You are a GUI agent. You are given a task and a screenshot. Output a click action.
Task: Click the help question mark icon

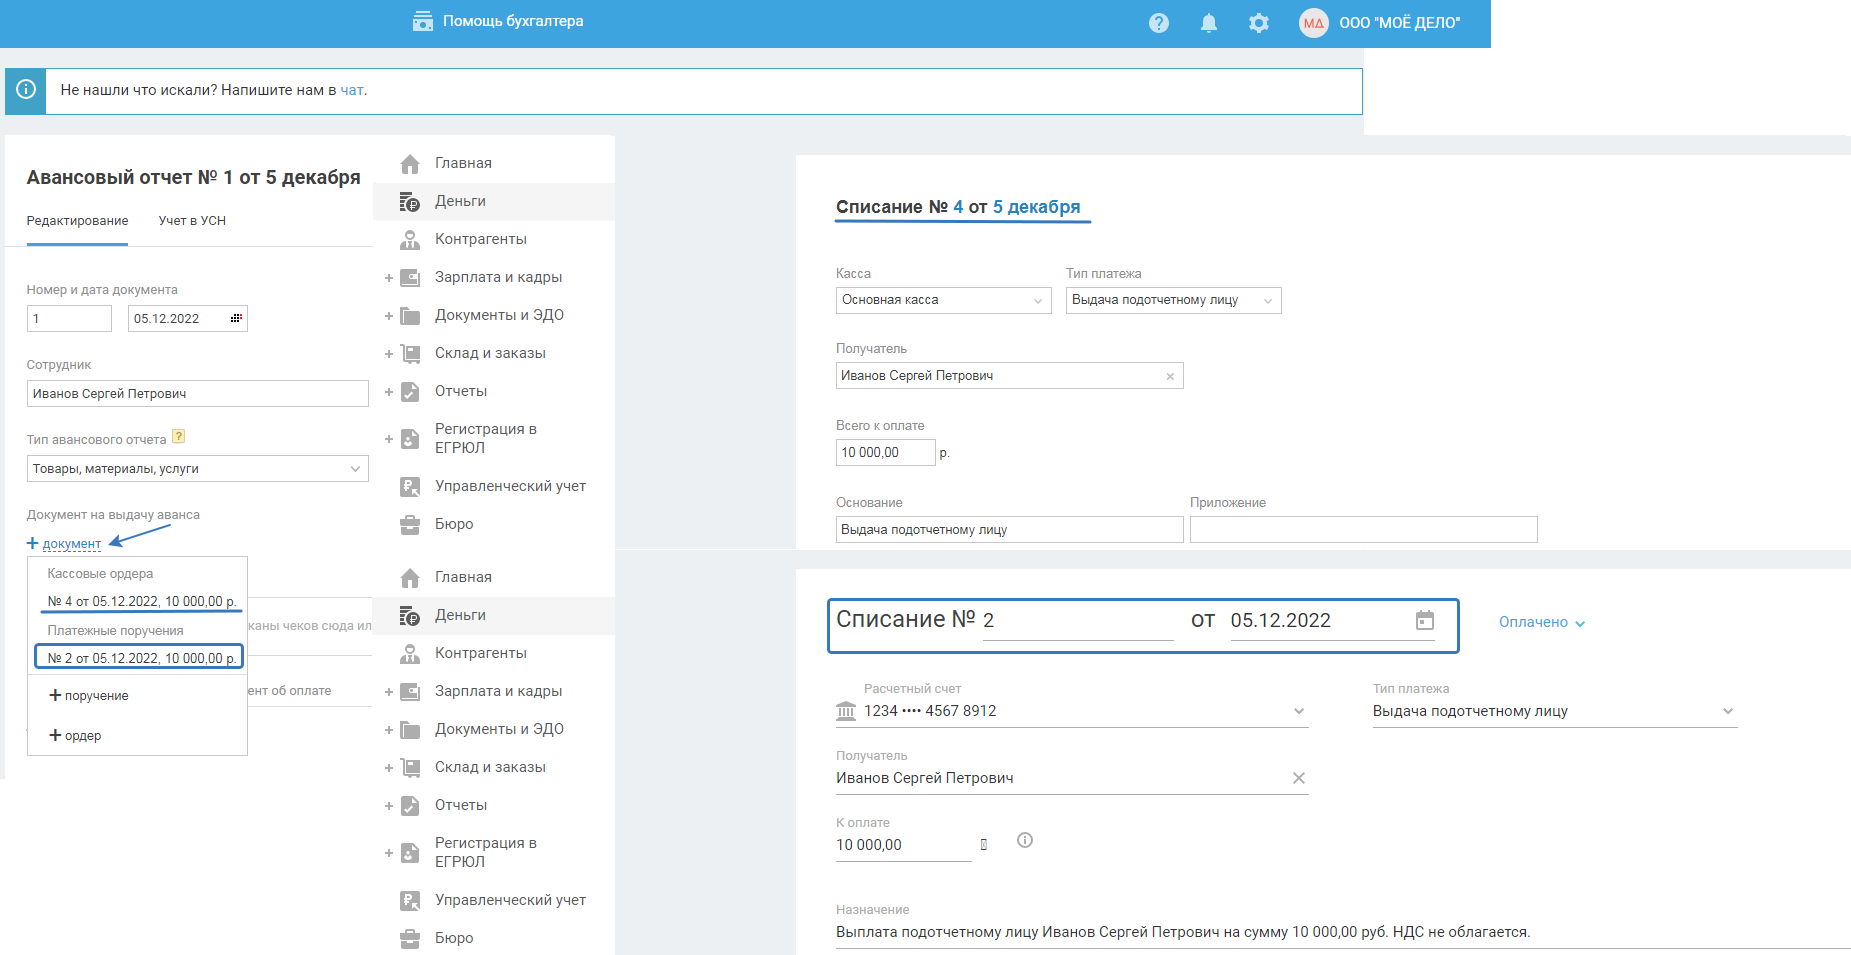coord(1158,23)
